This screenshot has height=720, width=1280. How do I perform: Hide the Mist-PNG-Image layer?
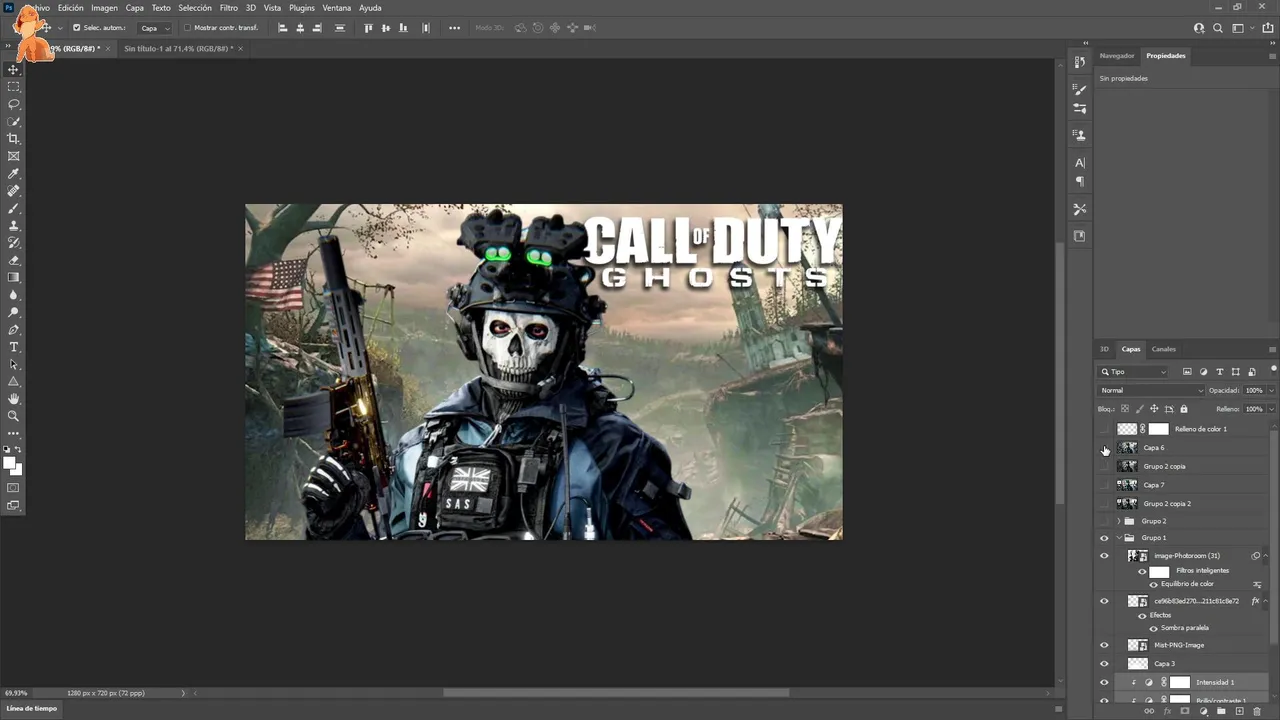[1104, 645]
